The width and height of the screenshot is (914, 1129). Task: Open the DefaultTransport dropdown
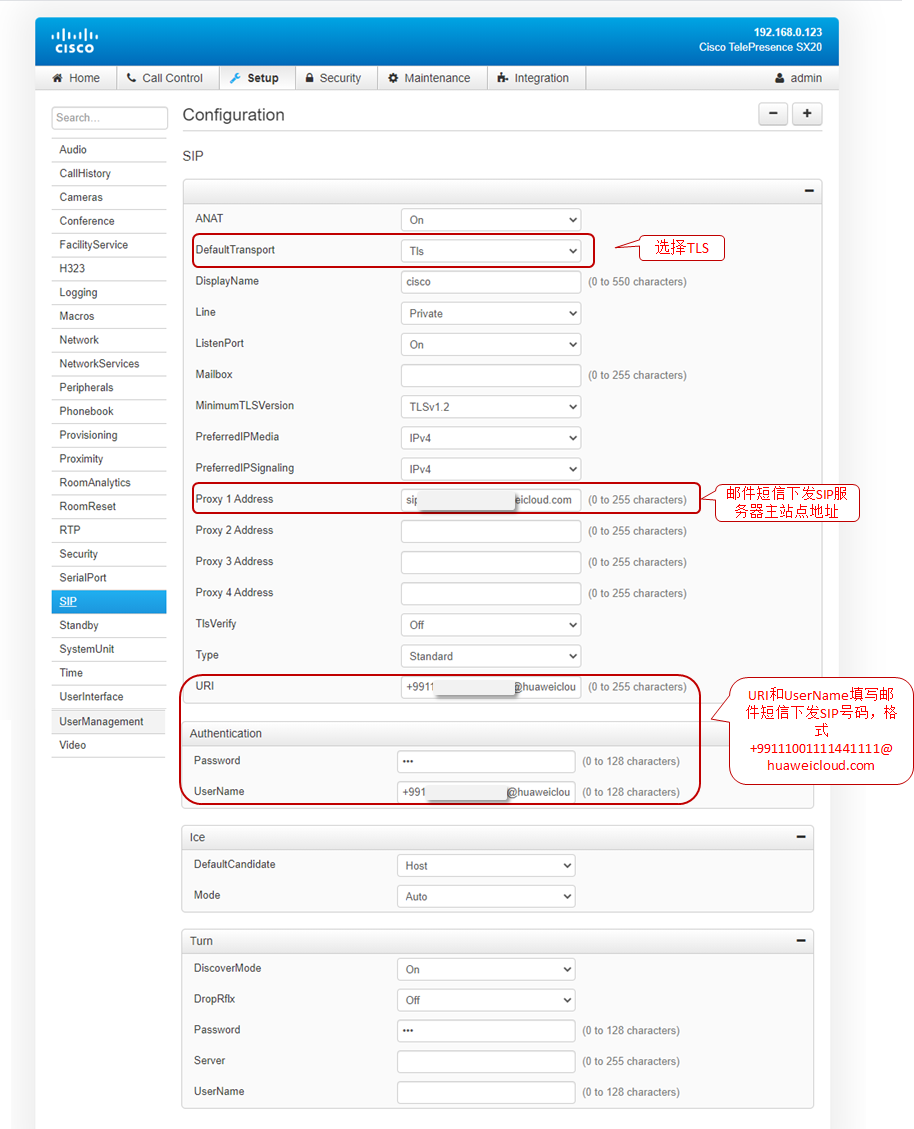pos(490,251)
